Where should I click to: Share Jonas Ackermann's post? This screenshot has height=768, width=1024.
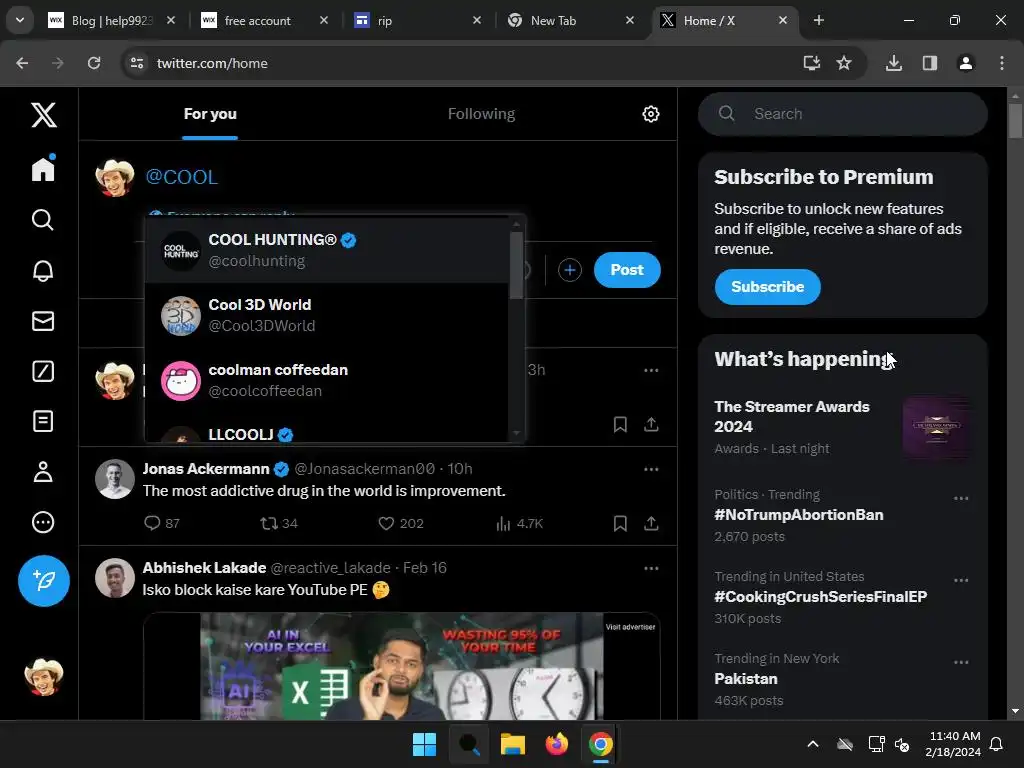click(x=651, y=523)
